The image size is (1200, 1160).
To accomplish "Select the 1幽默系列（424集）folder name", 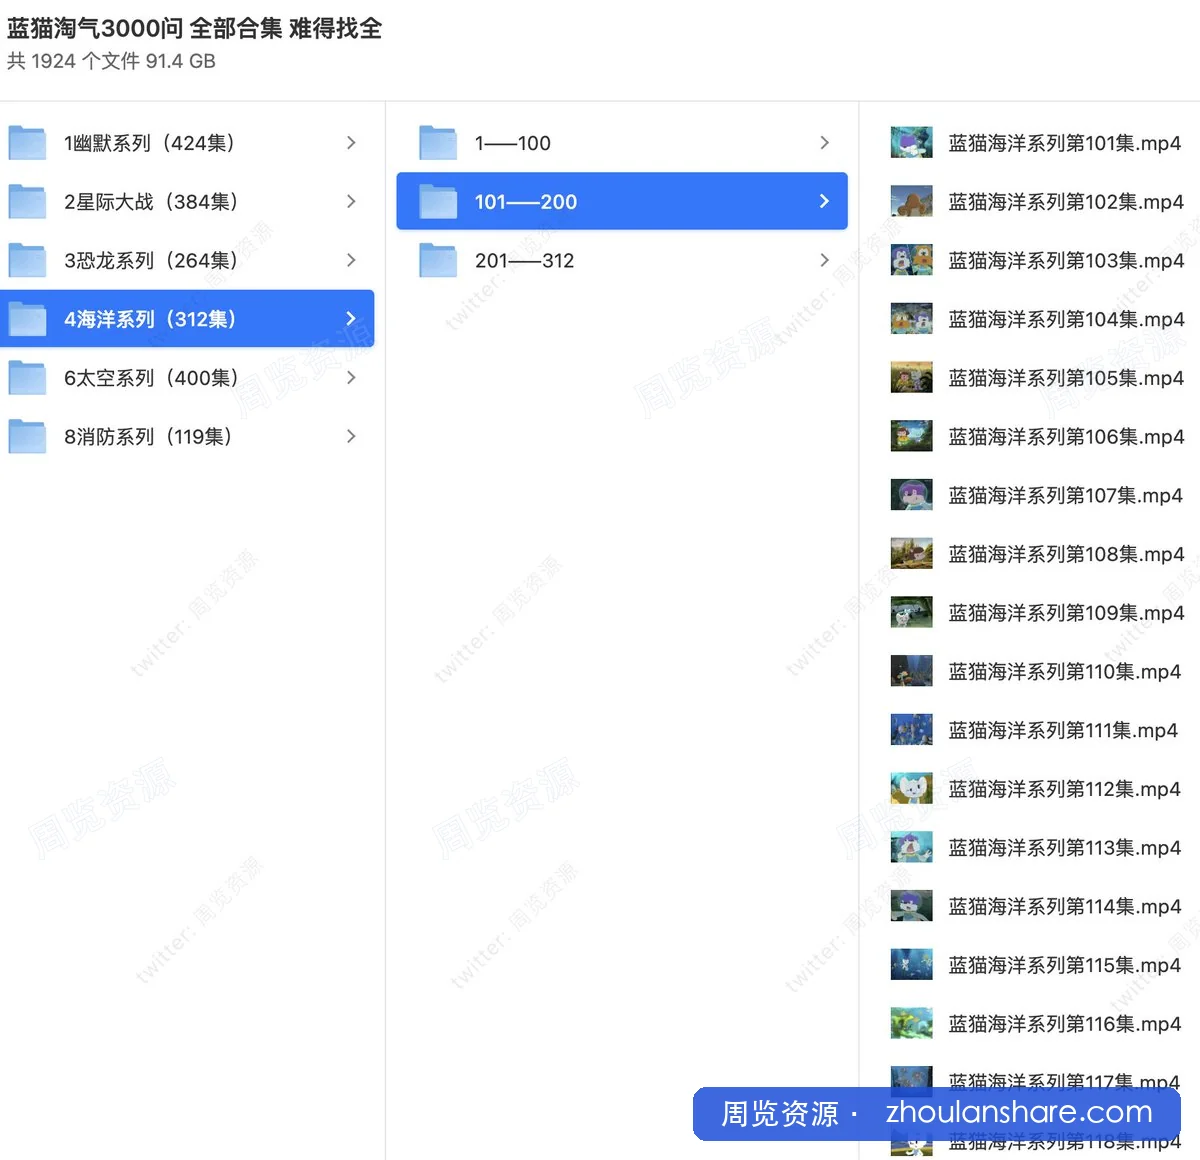I will pyautogui.click(x=149, y=143).
